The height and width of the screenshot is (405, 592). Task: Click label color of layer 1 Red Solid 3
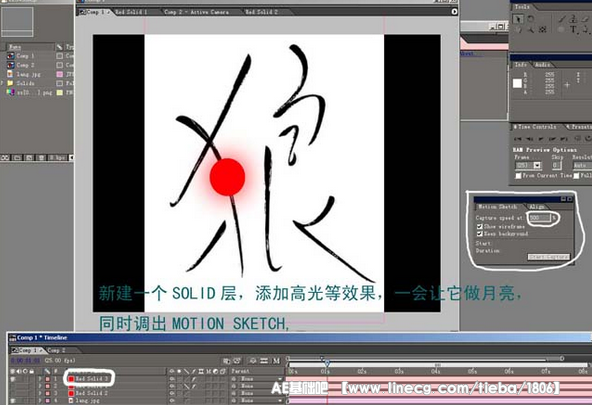(48, 379)
